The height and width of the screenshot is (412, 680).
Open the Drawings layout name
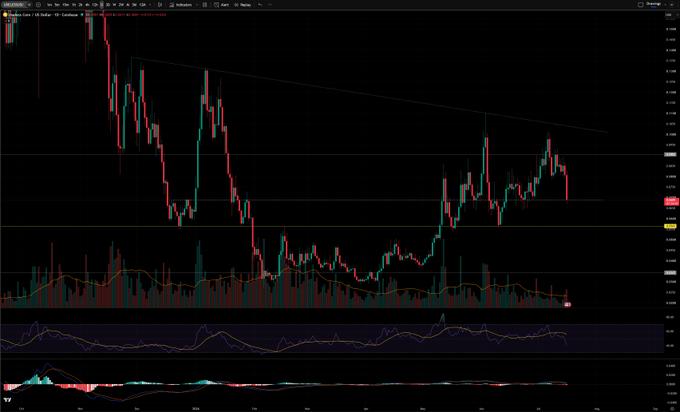[x=654, y=4]
